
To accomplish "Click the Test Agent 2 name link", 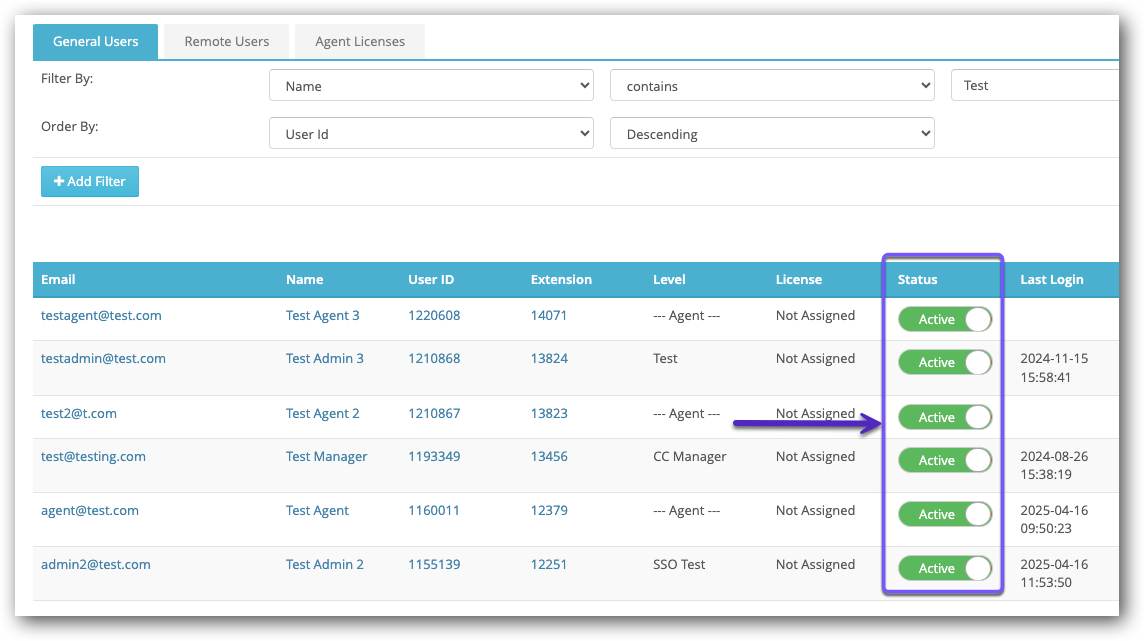I will pyautogui.click(x=322, y=413).
